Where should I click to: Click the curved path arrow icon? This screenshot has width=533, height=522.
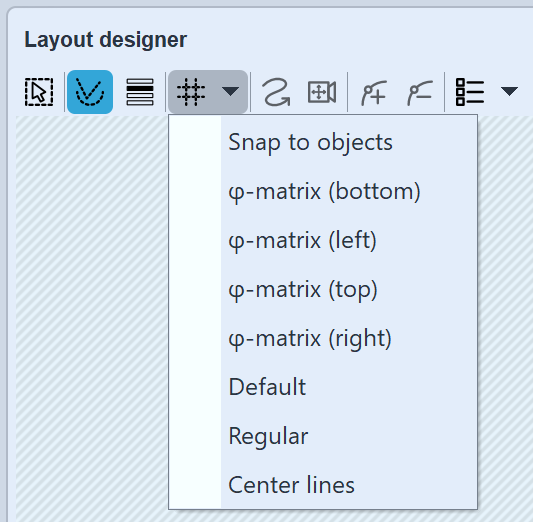[x=276, y=92]
